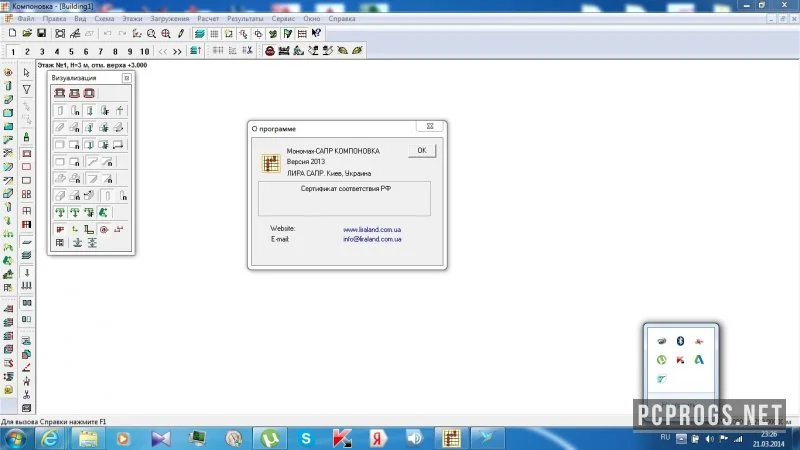800x450 pixels.
Task: Select floor number 3
Action: click(42, 52)
